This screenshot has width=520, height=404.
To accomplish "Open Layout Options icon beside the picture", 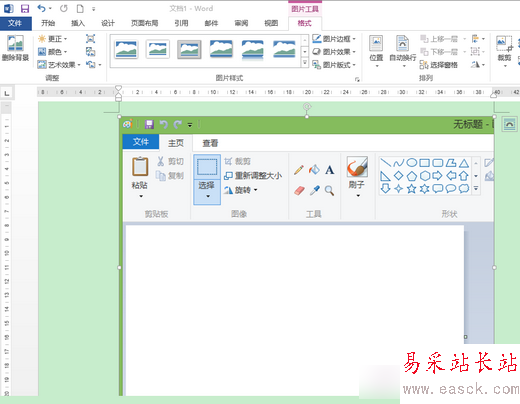I will (x=509, y=124).
